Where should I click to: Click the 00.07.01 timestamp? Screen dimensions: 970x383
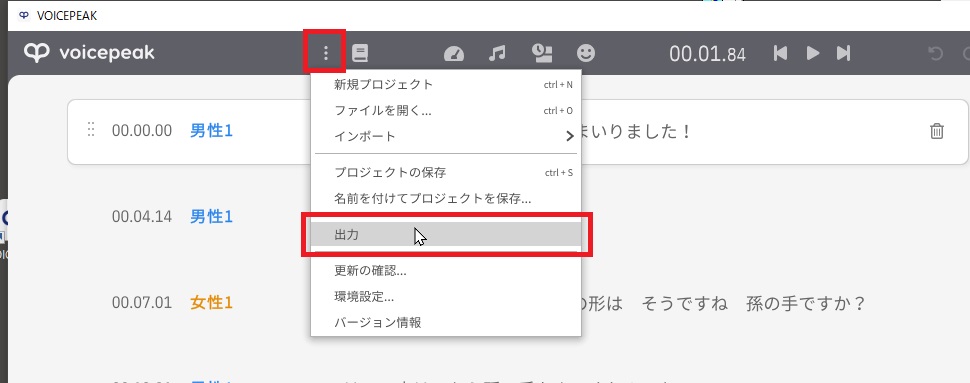[142, 303]
